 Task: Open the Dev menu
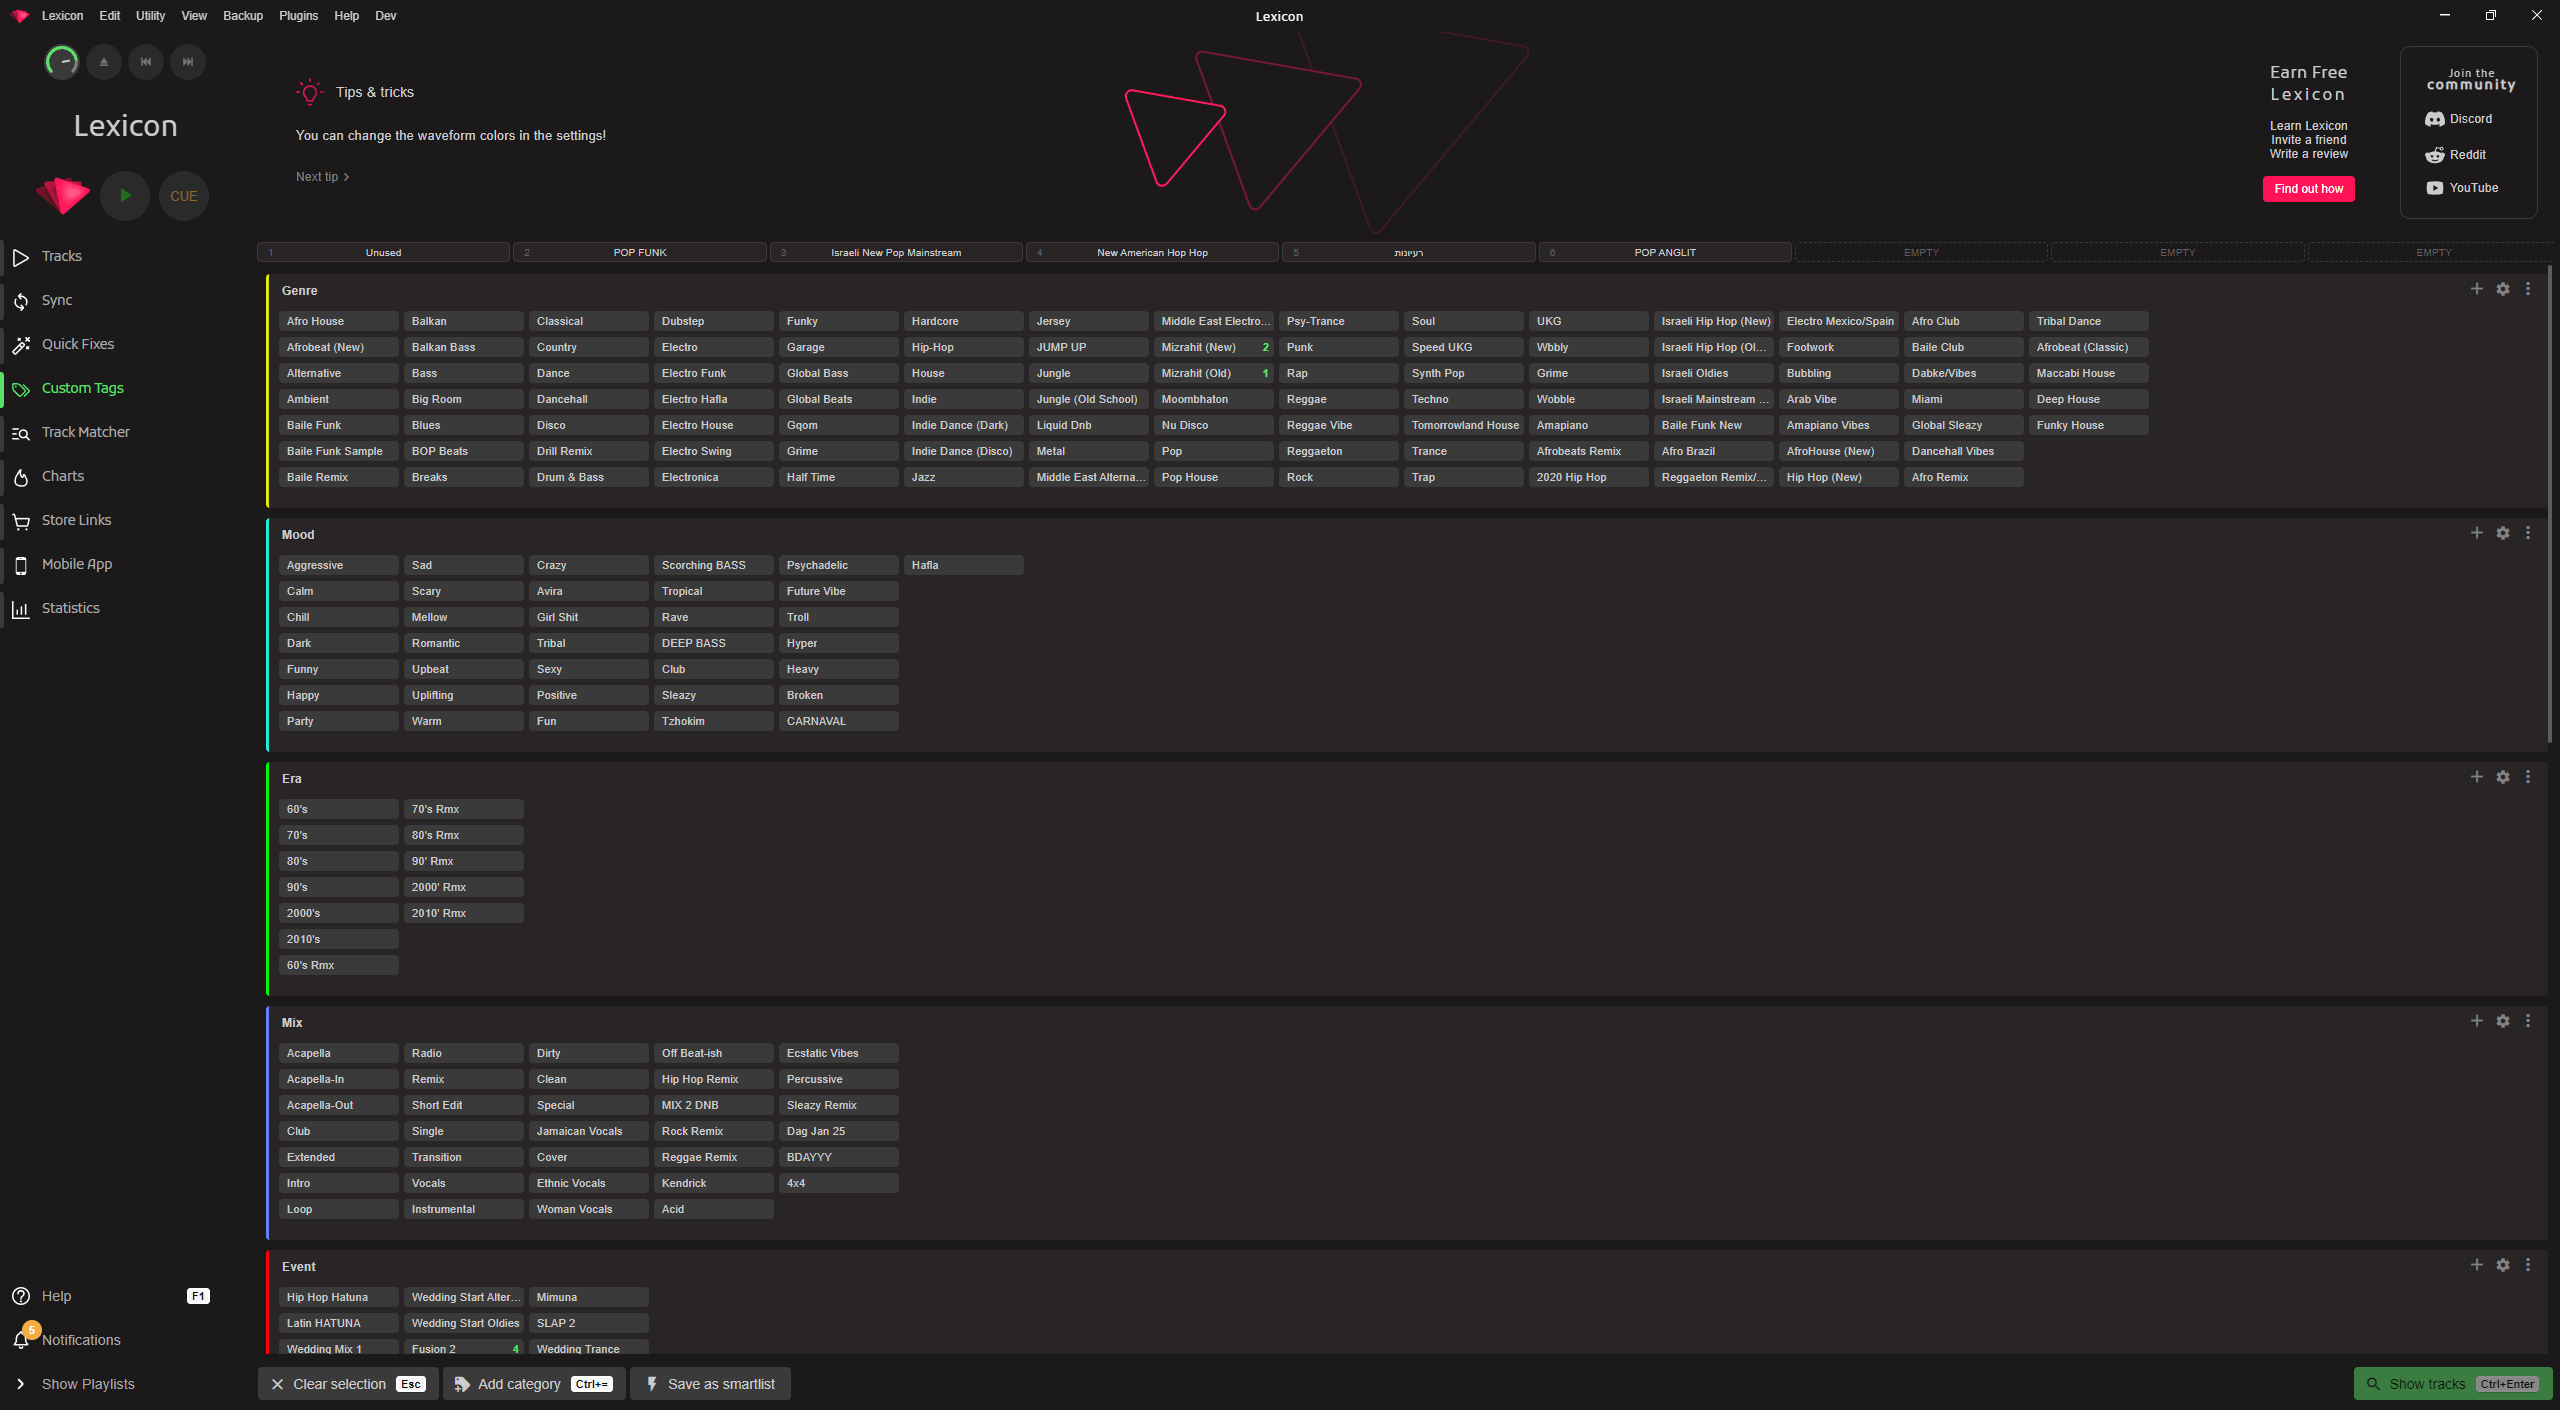386,16
